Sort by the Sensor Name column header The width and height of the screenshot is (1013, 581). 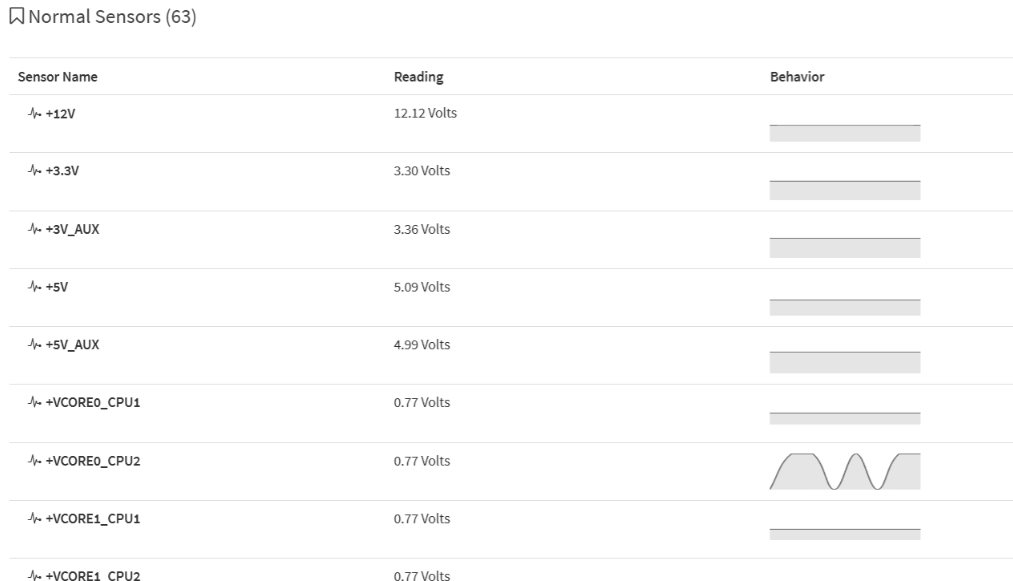point(58,77)
